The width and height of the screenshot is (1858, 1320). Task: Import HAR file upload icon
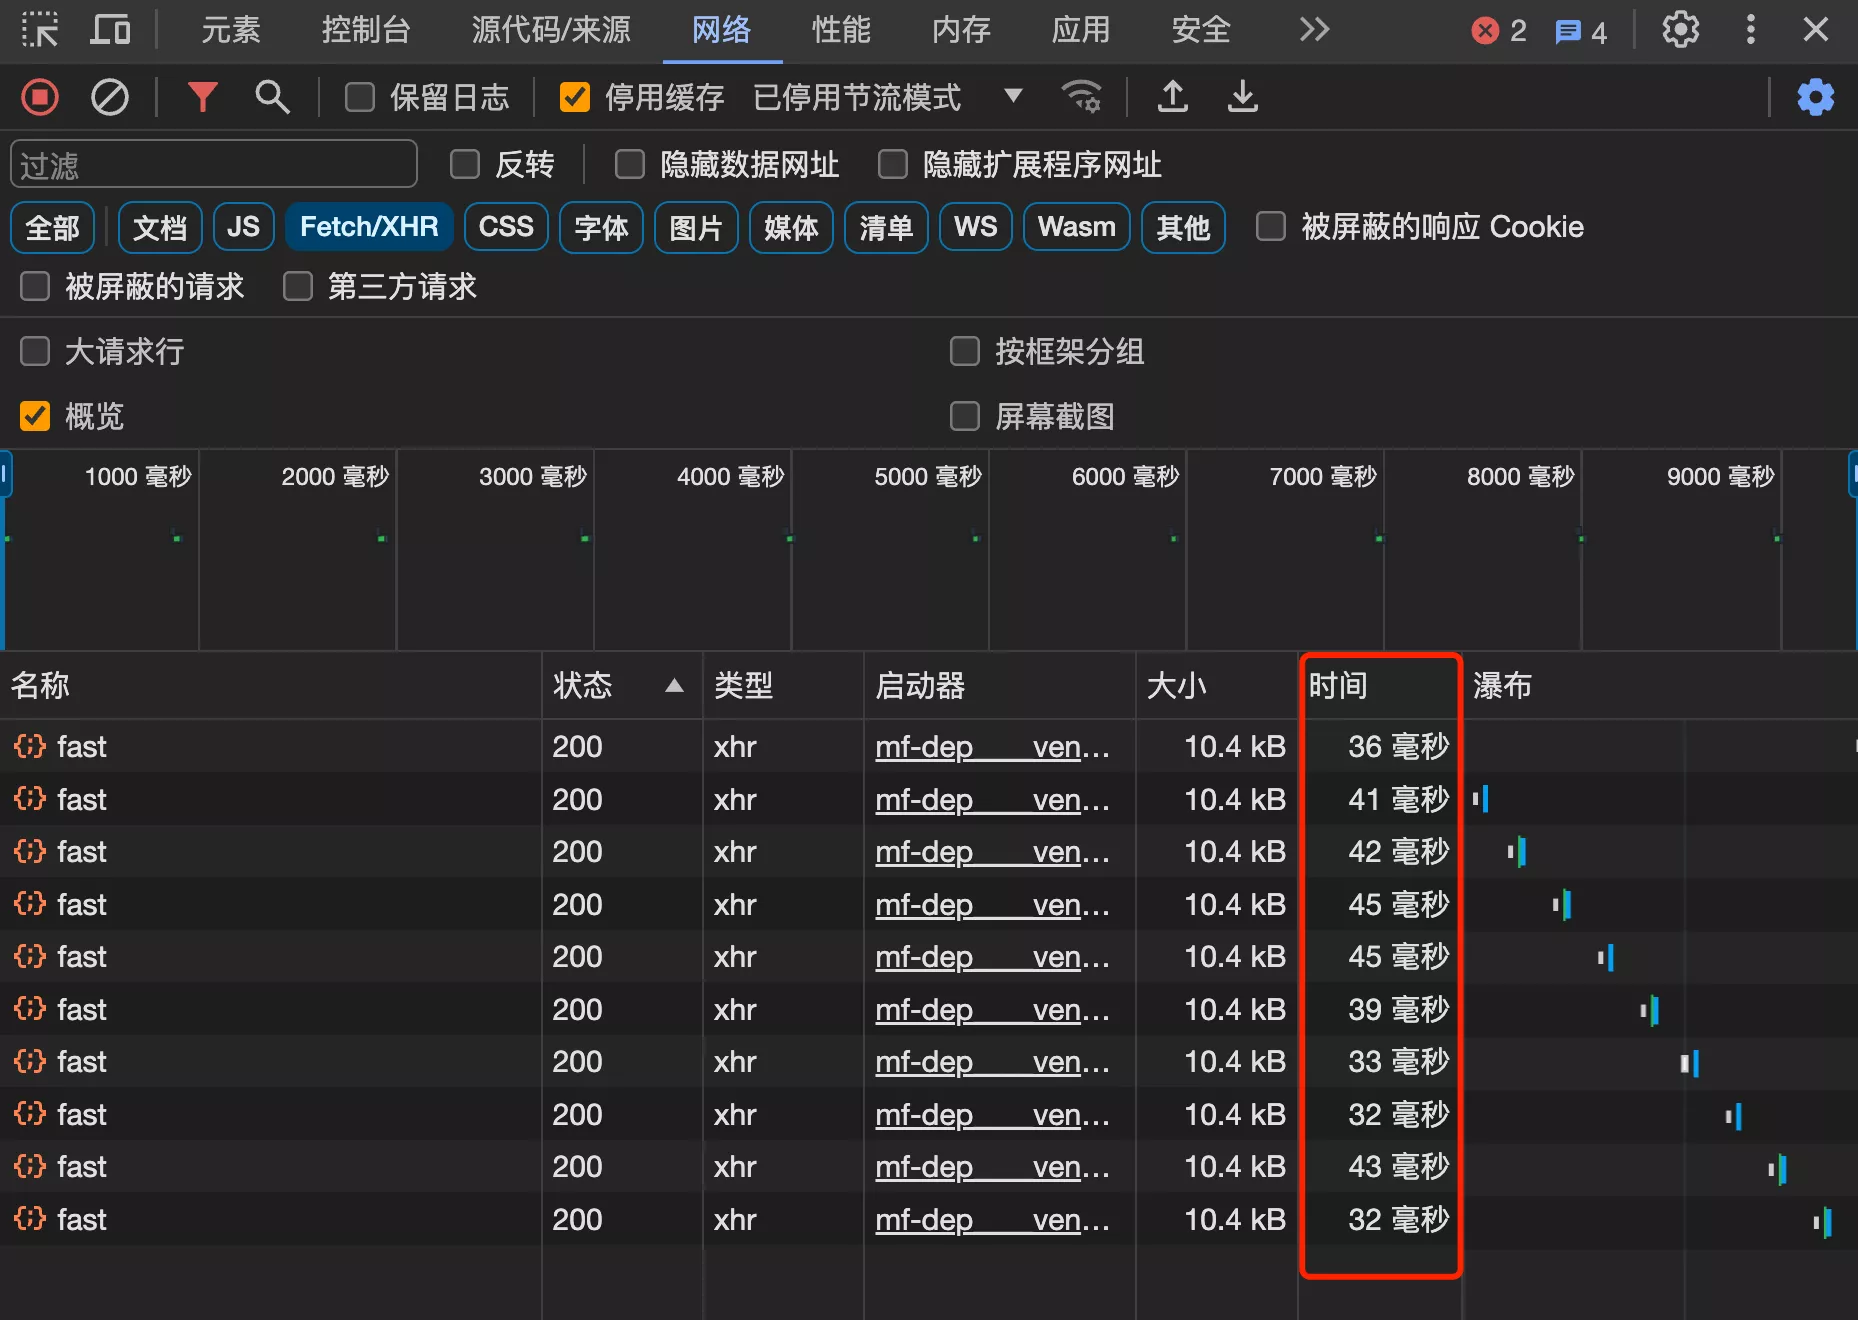point(1173,97)
